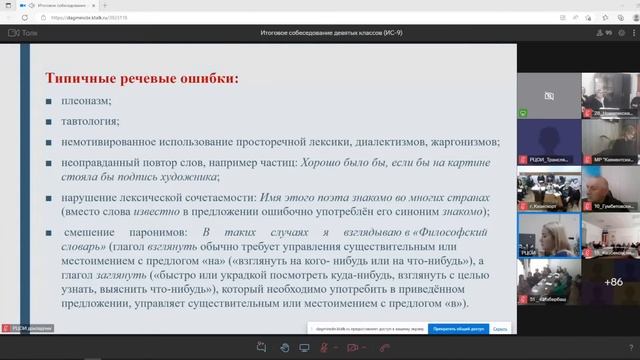
Task: Open microphone options arrow beside mic icon
Action: coord(336,348)
